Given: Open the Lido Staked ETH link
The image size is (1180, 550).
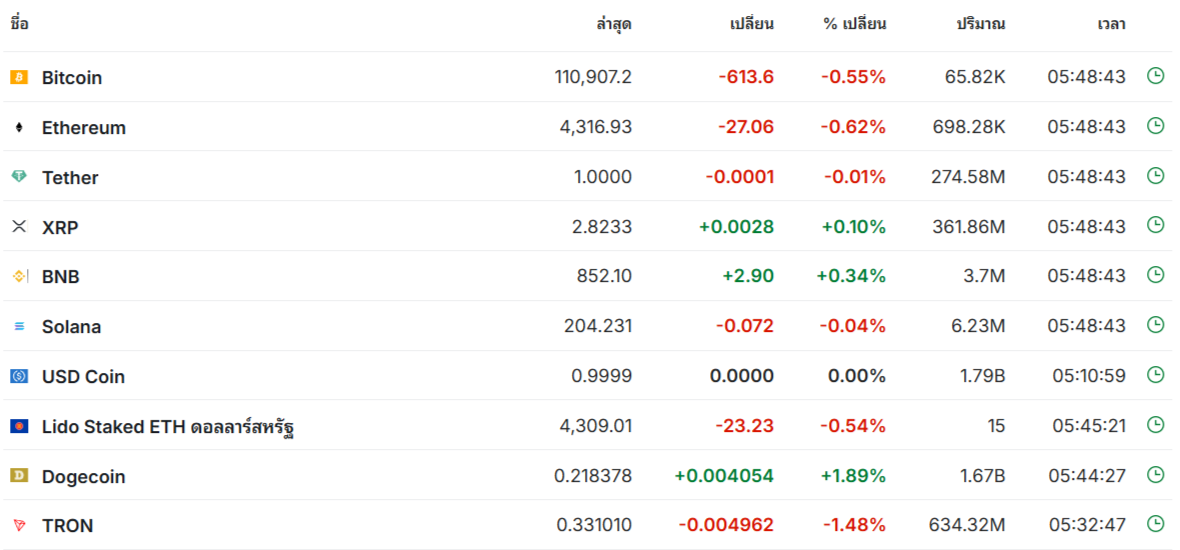Looking at the screenshot, I should click(168, 427).
